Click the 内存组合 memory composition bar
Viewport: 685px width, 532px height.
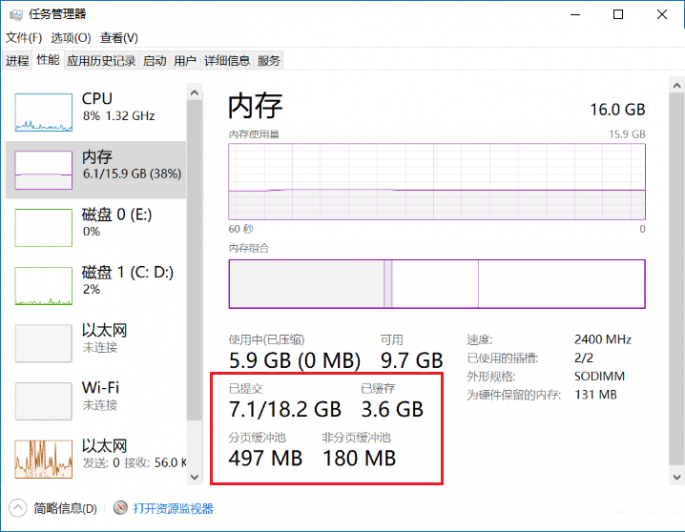pos(436,284)
